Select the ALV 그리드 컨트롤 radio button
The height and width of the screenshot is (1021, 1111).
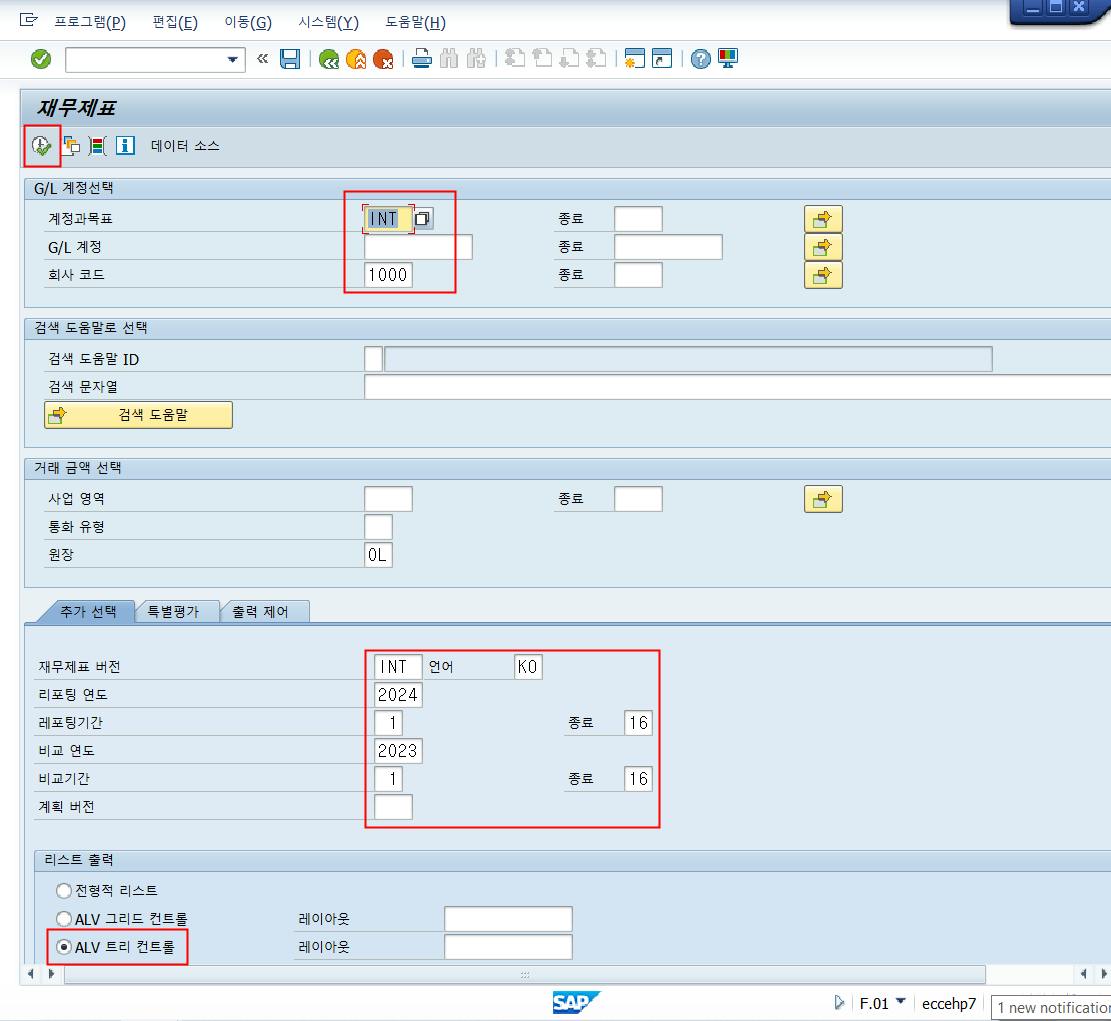64,919
